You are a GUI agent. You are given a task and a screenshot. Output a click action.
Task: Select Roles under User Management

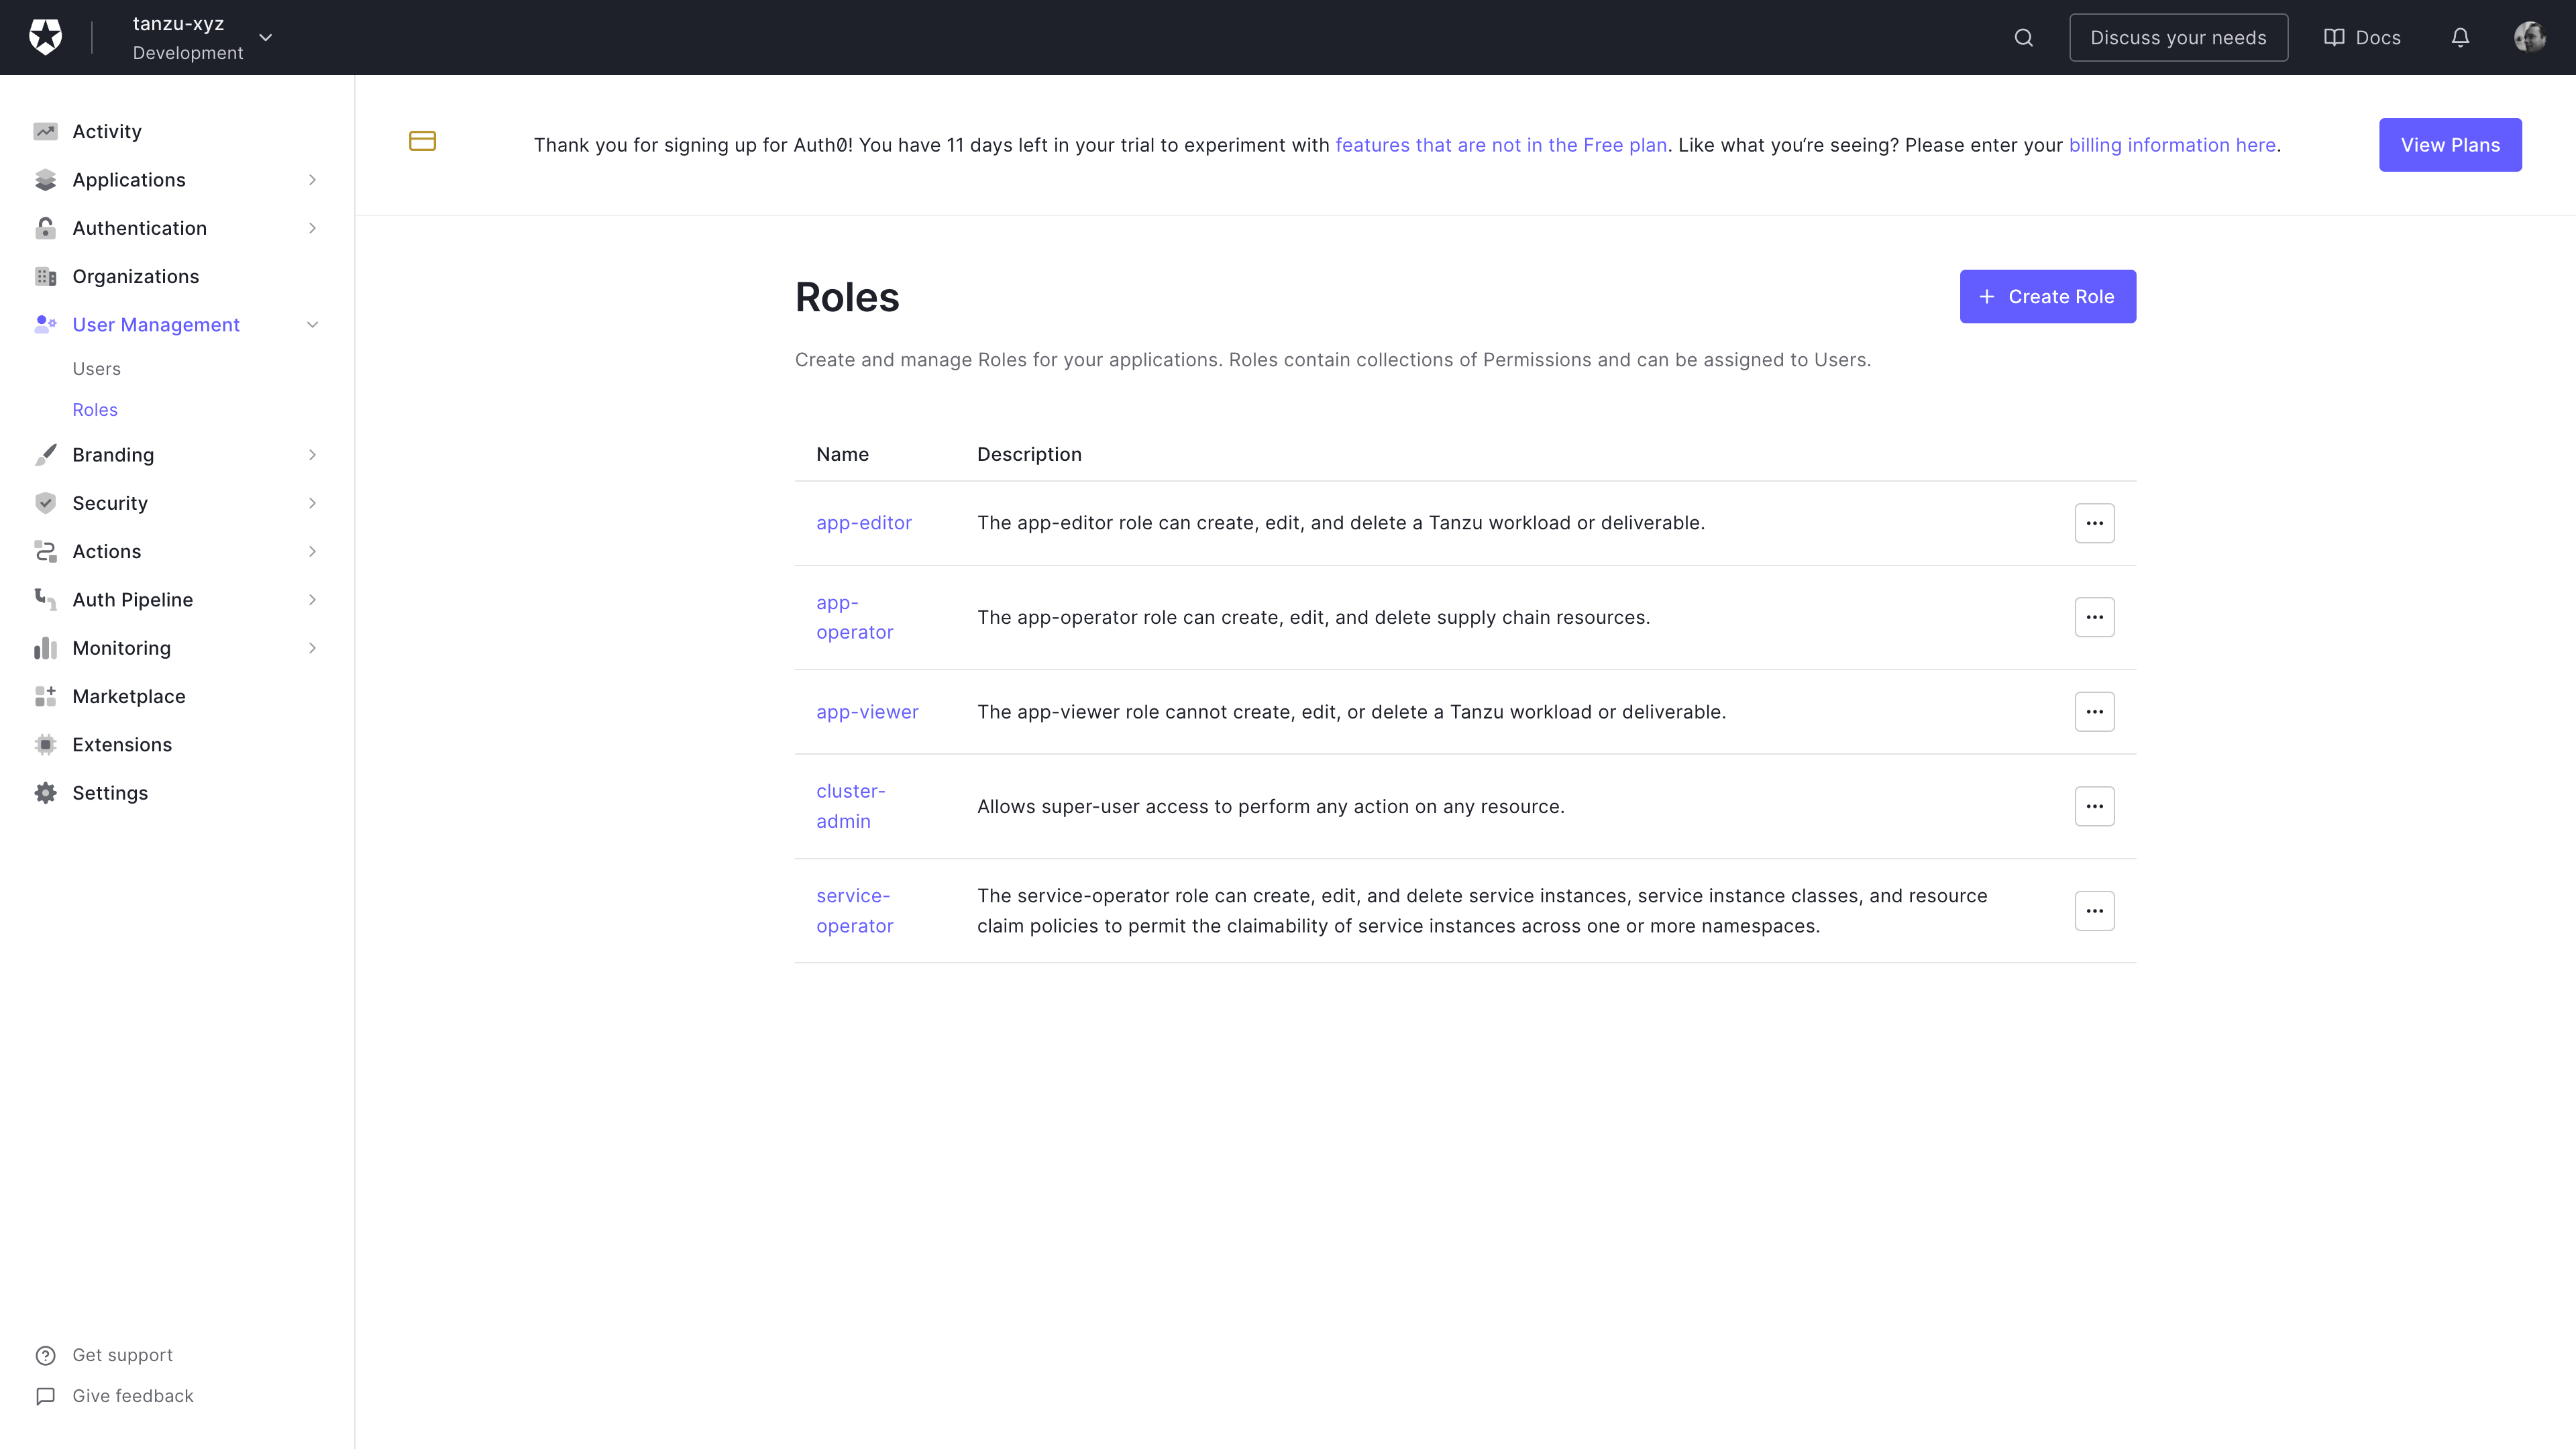[94, 409]
